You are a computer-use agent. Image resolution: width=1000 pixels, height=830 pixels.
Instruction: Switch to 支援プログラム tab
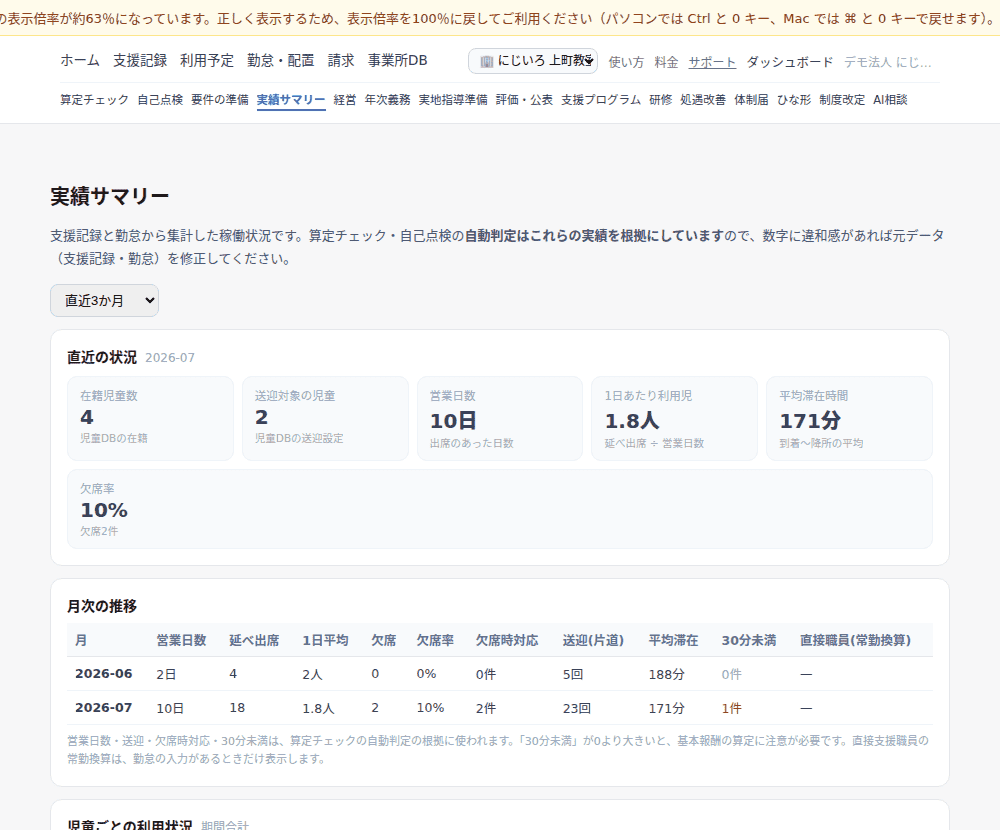click(x=601, y=100)
